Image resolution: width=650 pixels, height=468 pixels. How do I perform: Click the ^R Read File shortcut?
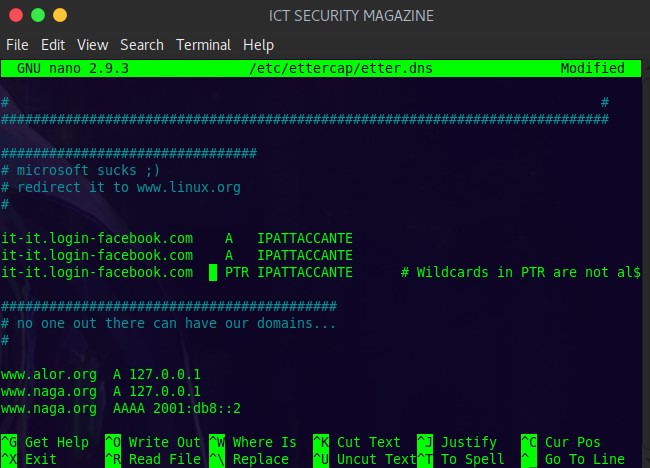(153, 459)
